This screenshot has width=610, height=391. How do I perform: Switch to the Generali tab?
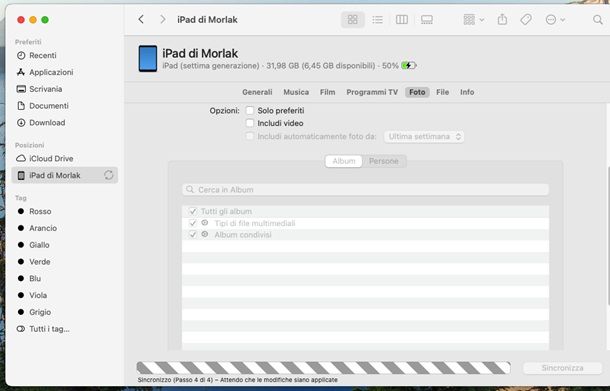(x=257, y=92)
